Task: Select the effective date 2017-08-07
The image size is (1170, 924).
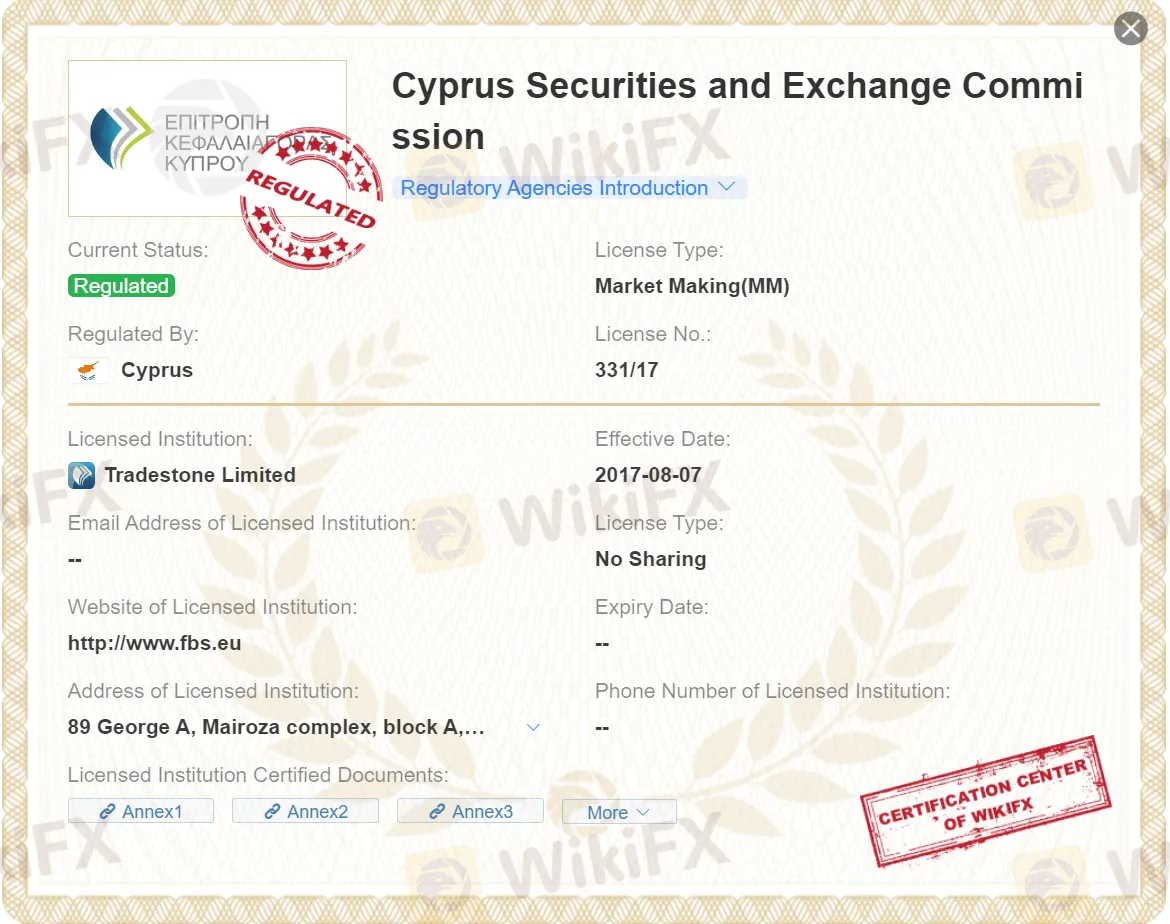Action: [648, 475]
